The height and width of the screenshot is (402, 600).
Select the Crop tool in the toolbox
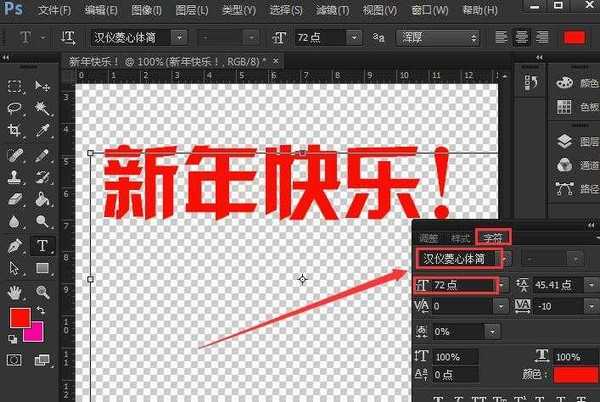15,130
